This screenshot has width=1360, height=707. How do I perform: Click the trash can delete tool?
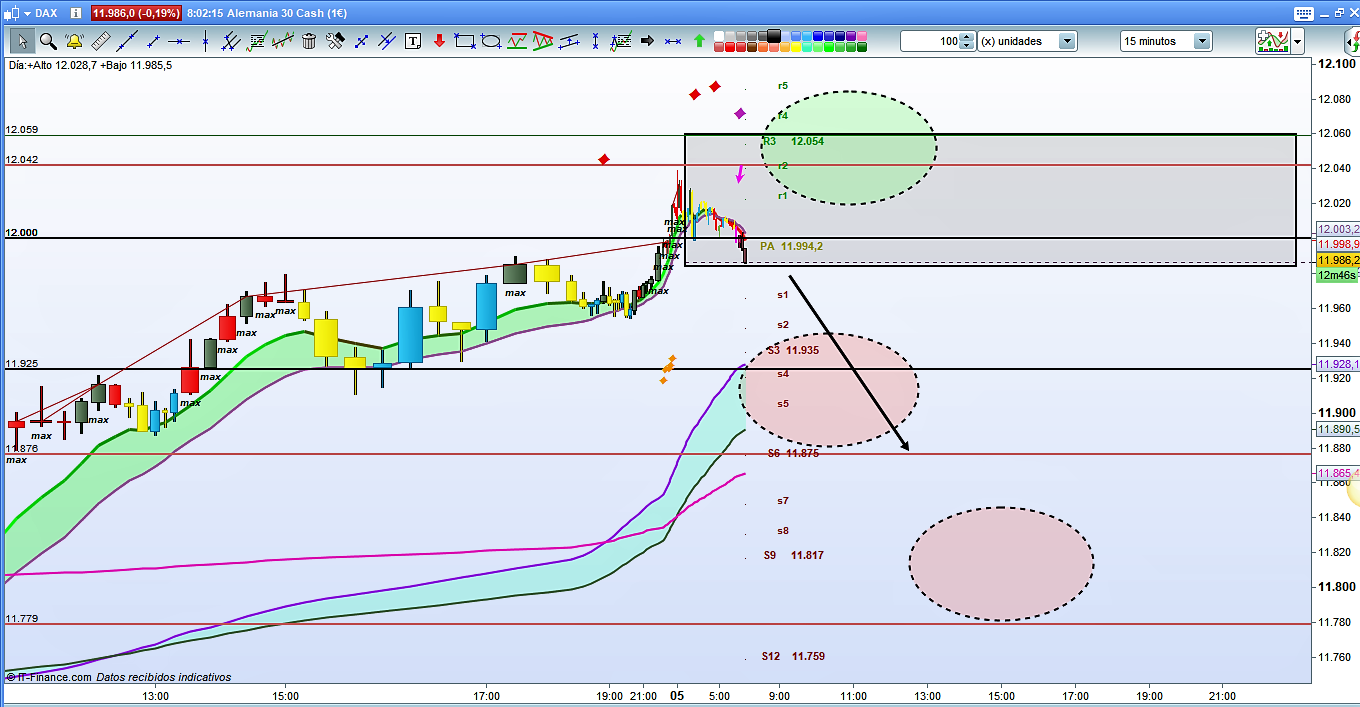309,41
